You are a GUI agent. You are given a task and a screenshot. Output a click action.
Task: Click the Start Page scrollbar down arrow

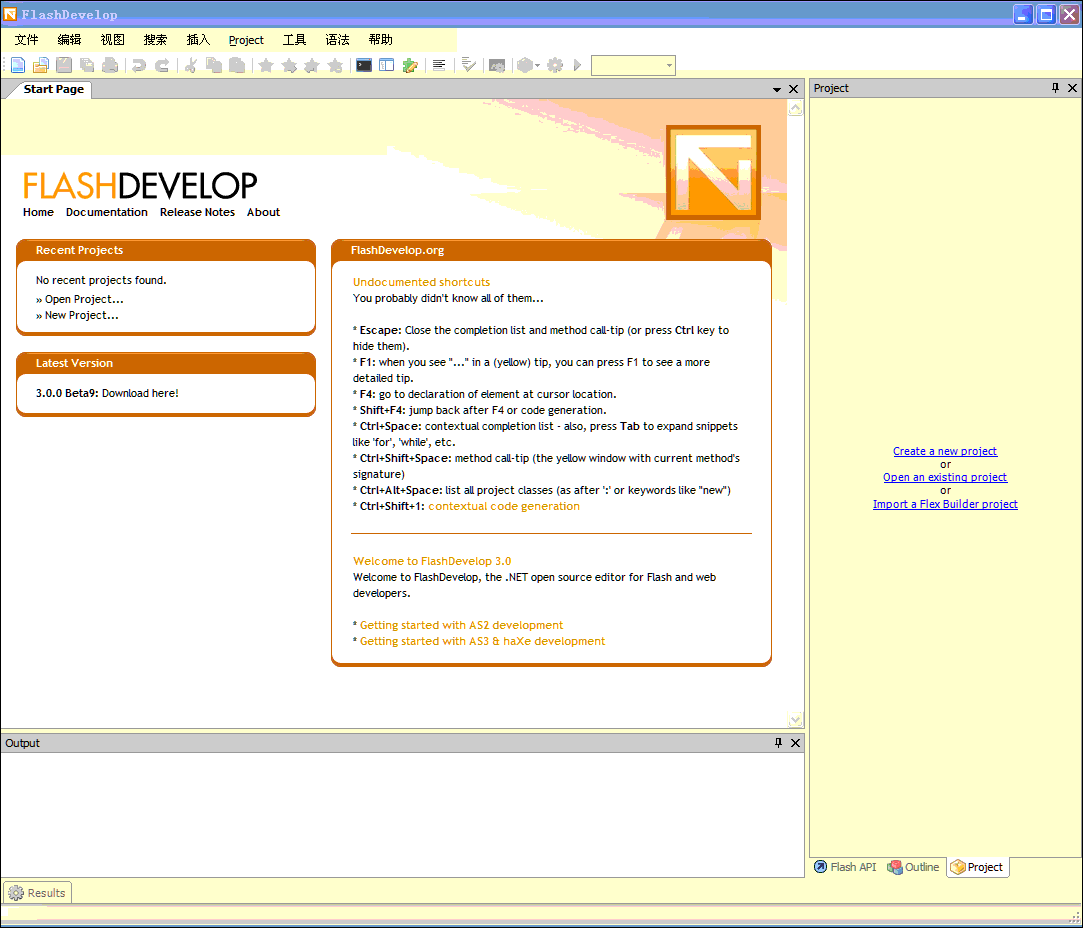tap(796, 719)
